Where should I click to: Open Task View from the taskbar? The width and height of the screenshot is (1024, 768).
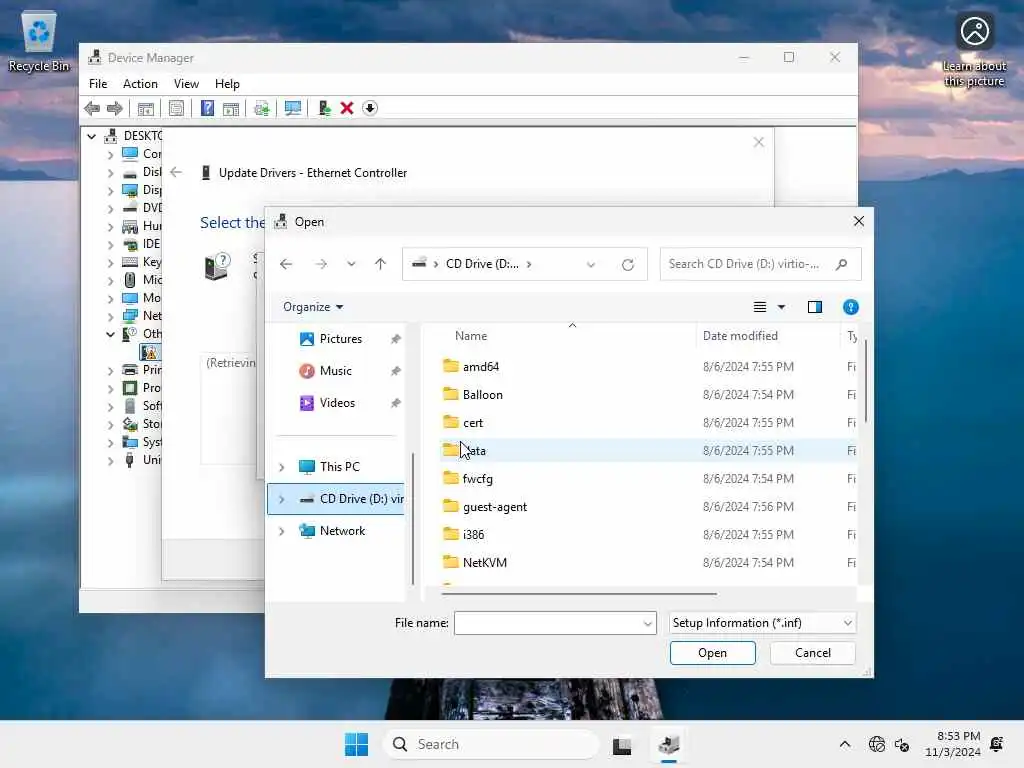coord(622,744)
